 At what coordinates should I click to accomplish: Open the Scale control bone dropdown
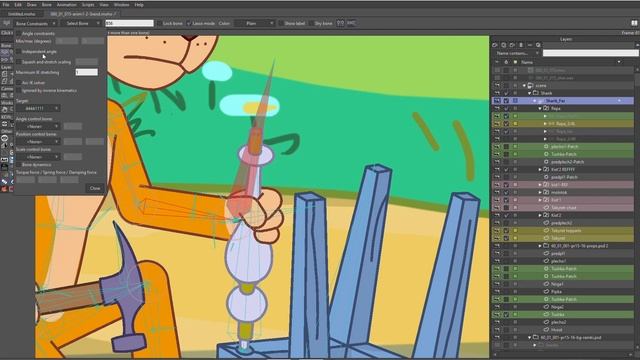click(38, 157)
